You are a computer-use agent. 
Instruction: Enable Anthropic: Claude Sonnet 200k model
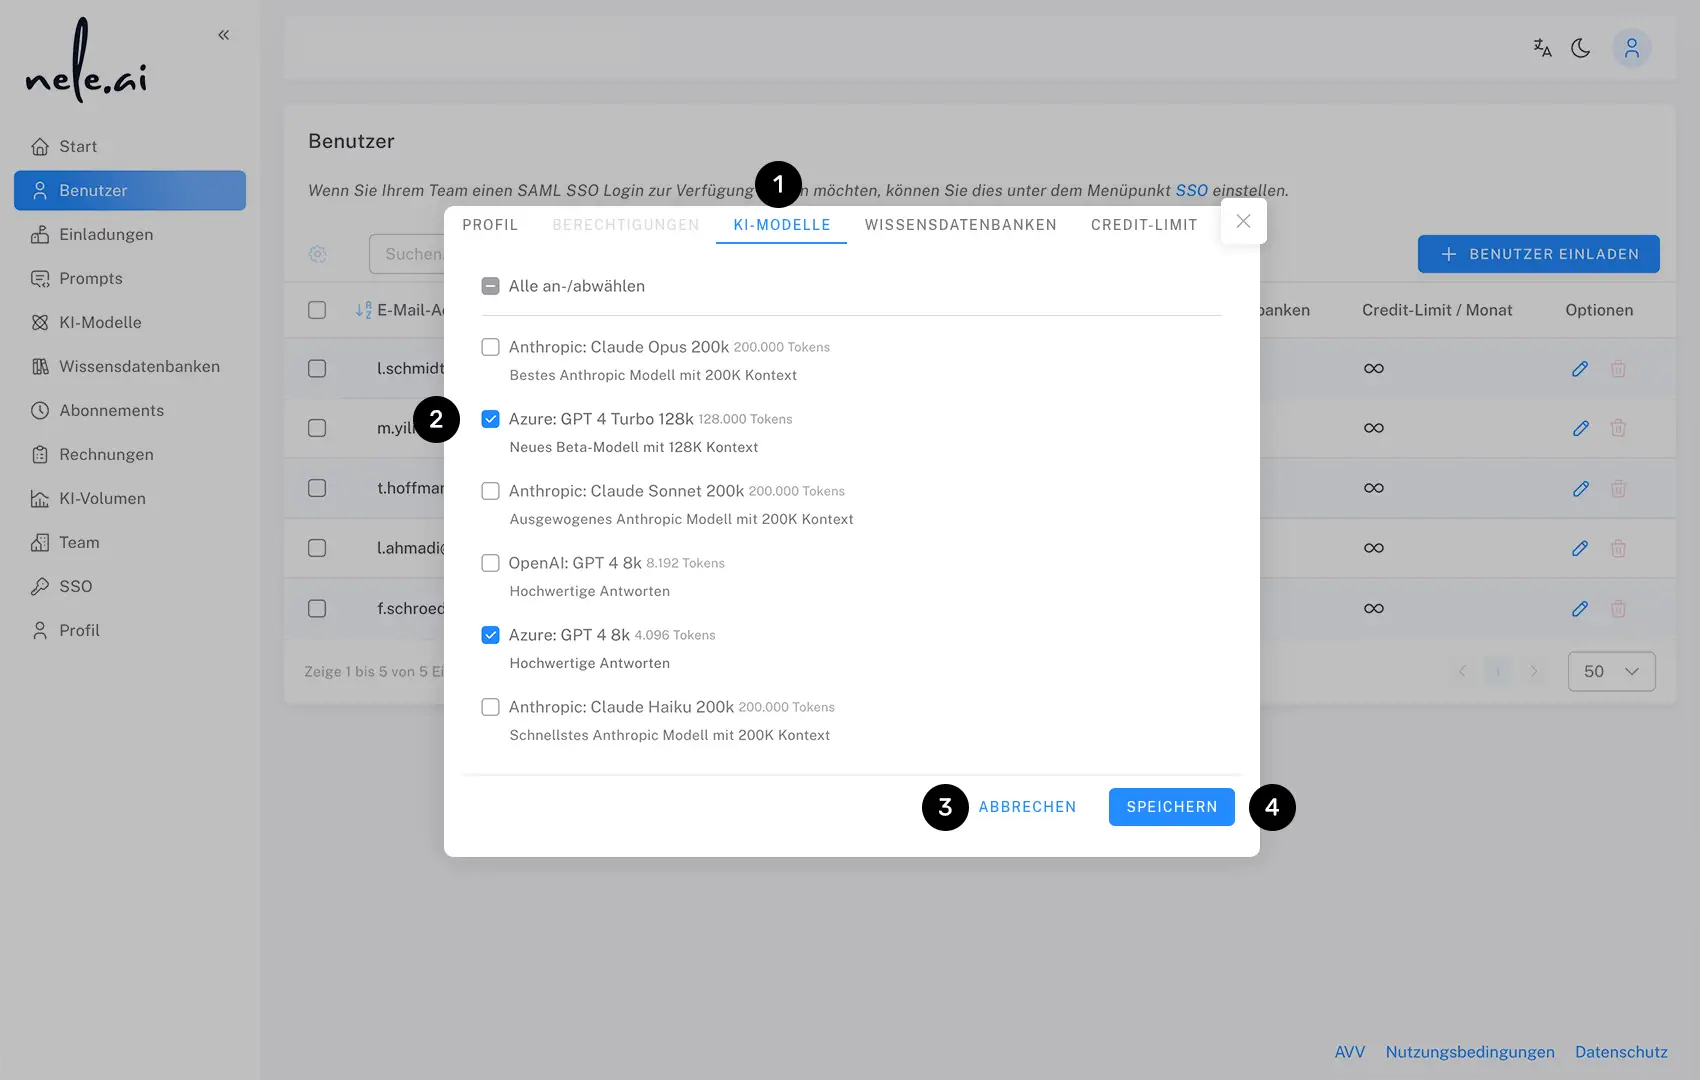click(490, 491)
